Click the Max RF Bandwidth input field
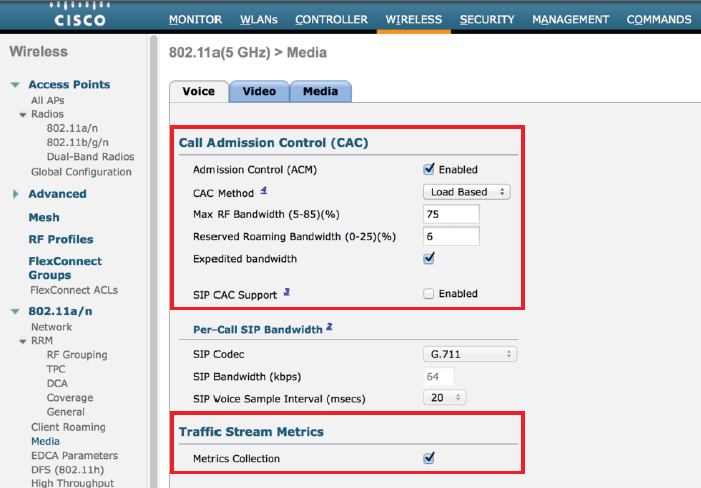 (450, 214)
